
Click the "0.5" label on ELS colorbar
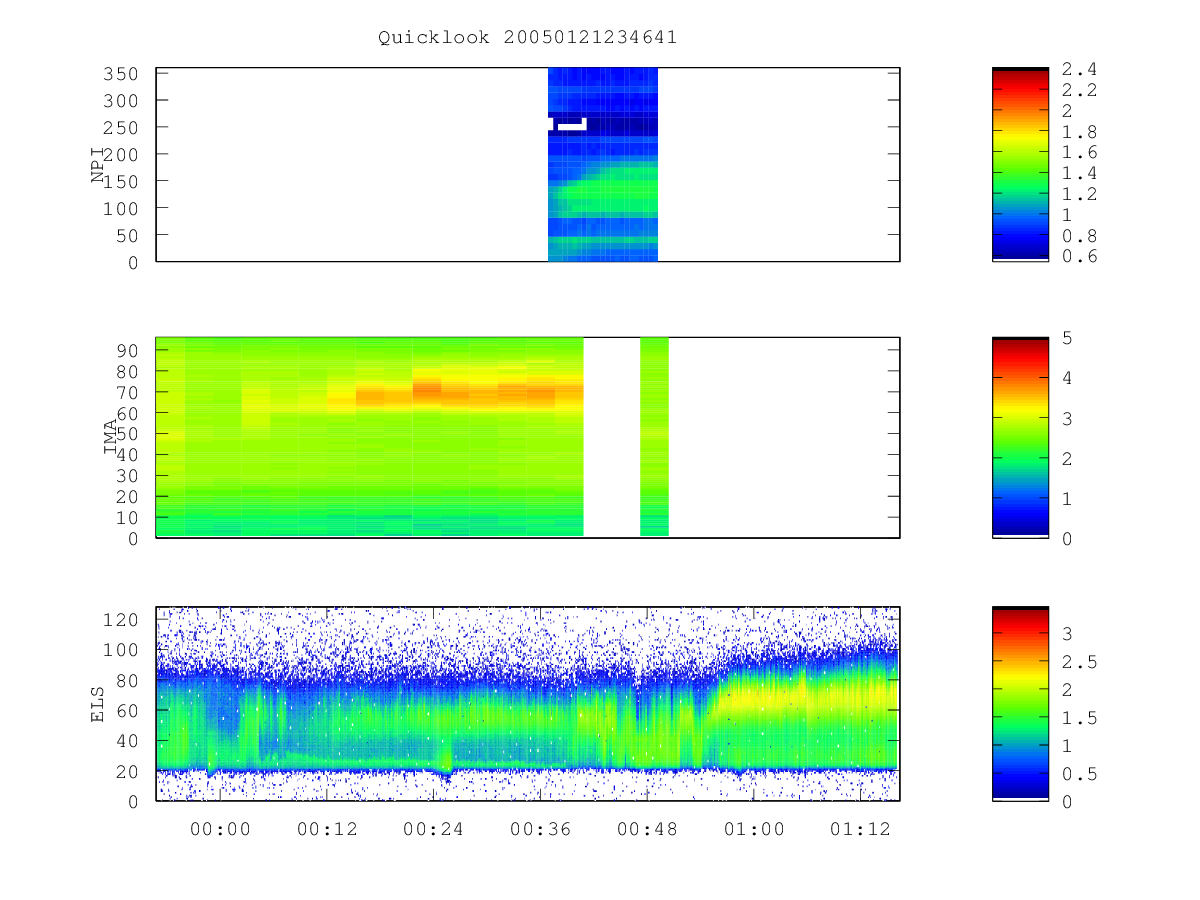tap(1079, 774)
